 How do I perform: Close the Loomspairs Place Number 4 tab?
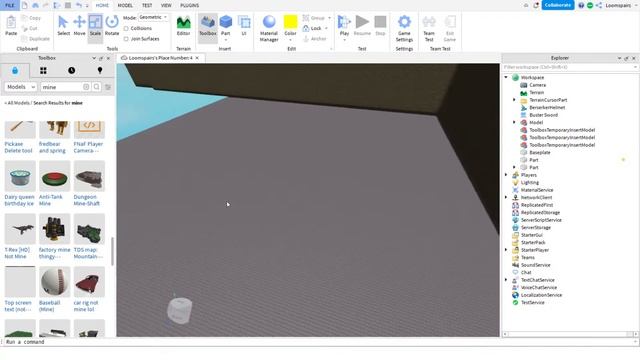[197, 58]
